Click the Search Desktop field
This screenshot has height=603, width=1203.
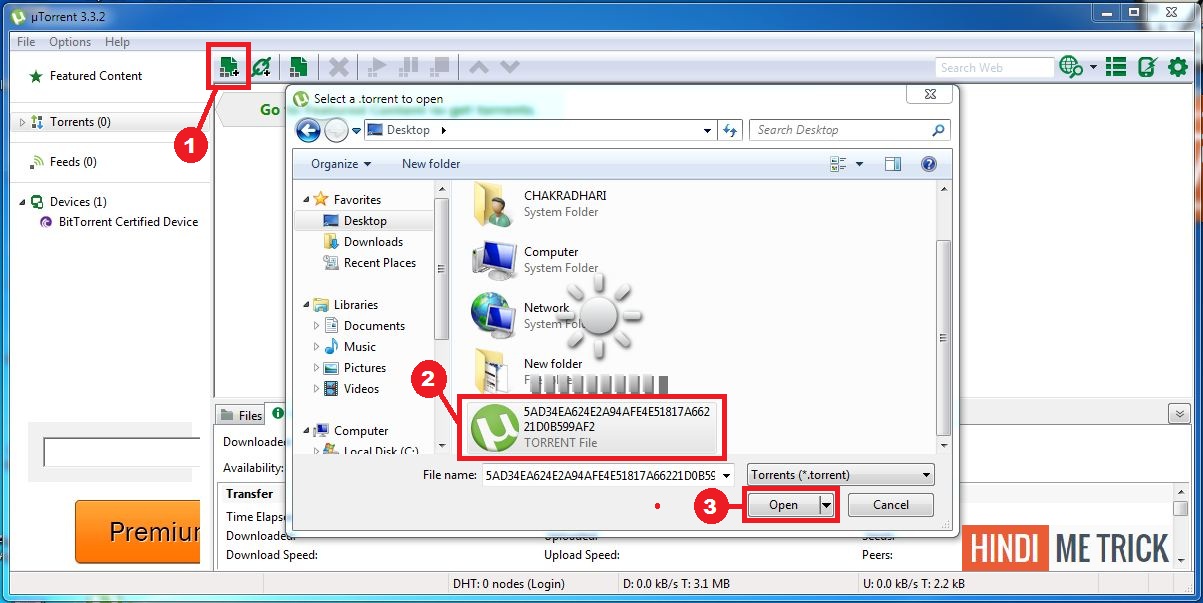849,130
